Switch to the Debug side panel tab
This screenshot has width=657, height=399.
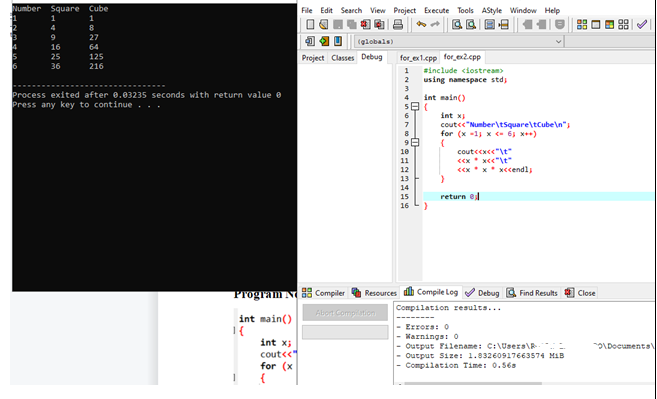(x=372, y=57)
